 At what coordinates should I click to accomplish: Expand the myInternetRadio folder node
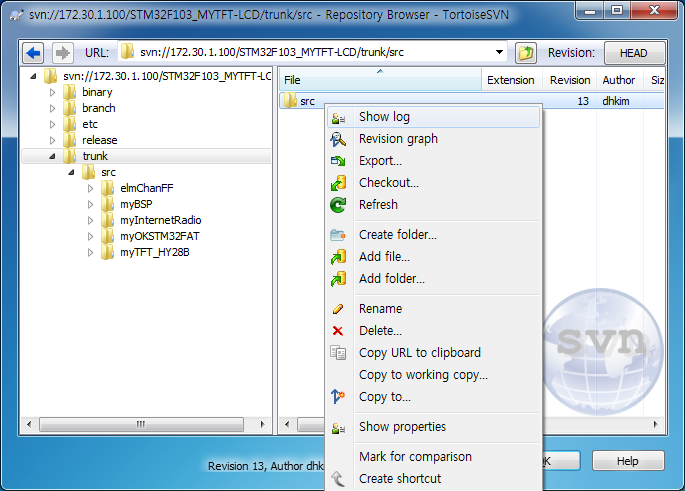(90, 220)
